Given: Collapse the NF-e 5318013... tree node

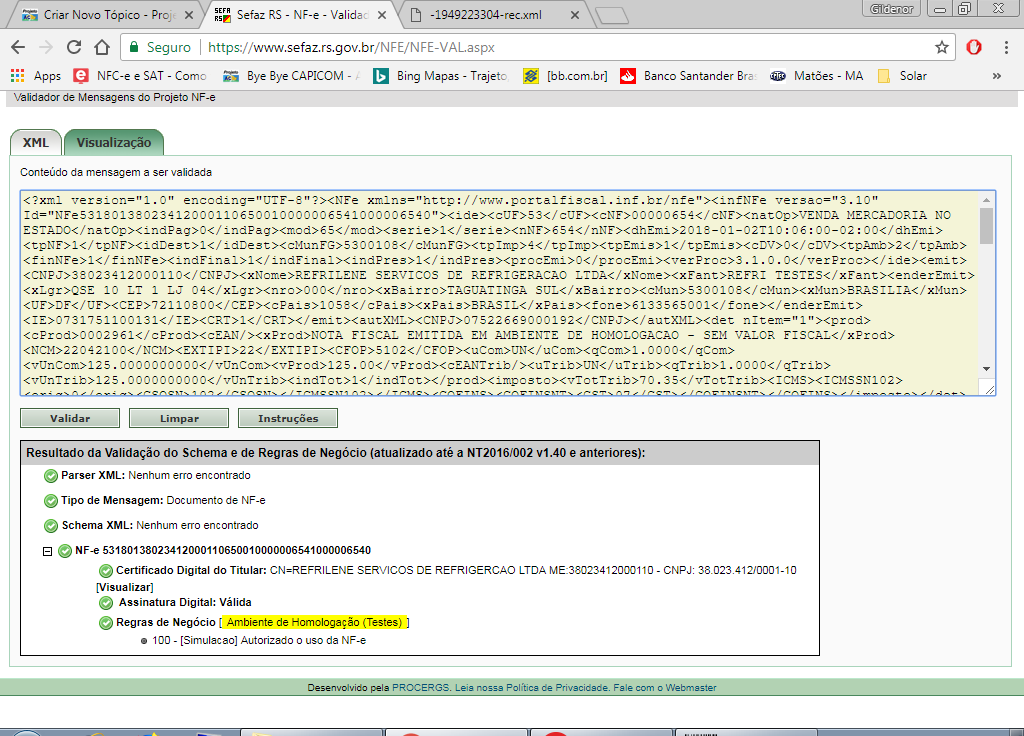Looking at the screenshot, I should coord(47,551).
